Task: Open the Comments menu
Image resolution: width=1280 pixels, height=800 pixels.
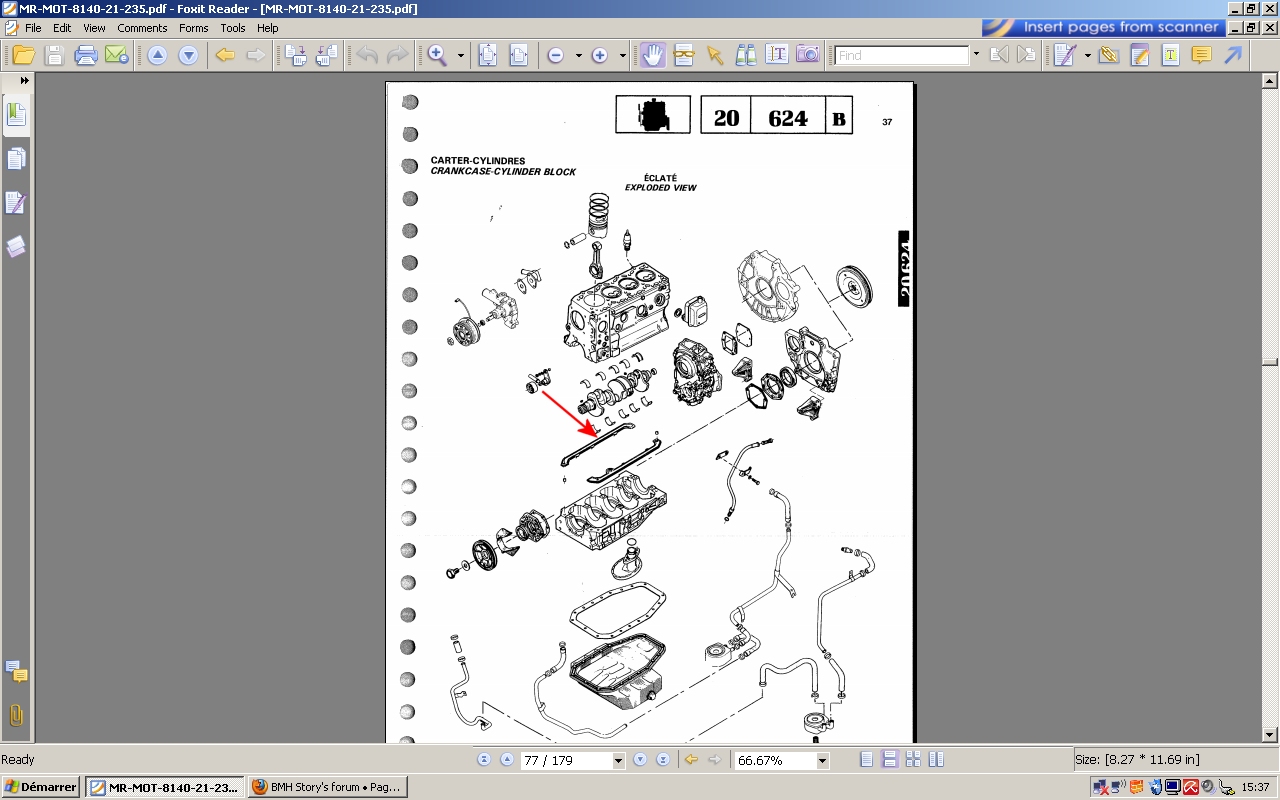Action: [x=142, y=28]
